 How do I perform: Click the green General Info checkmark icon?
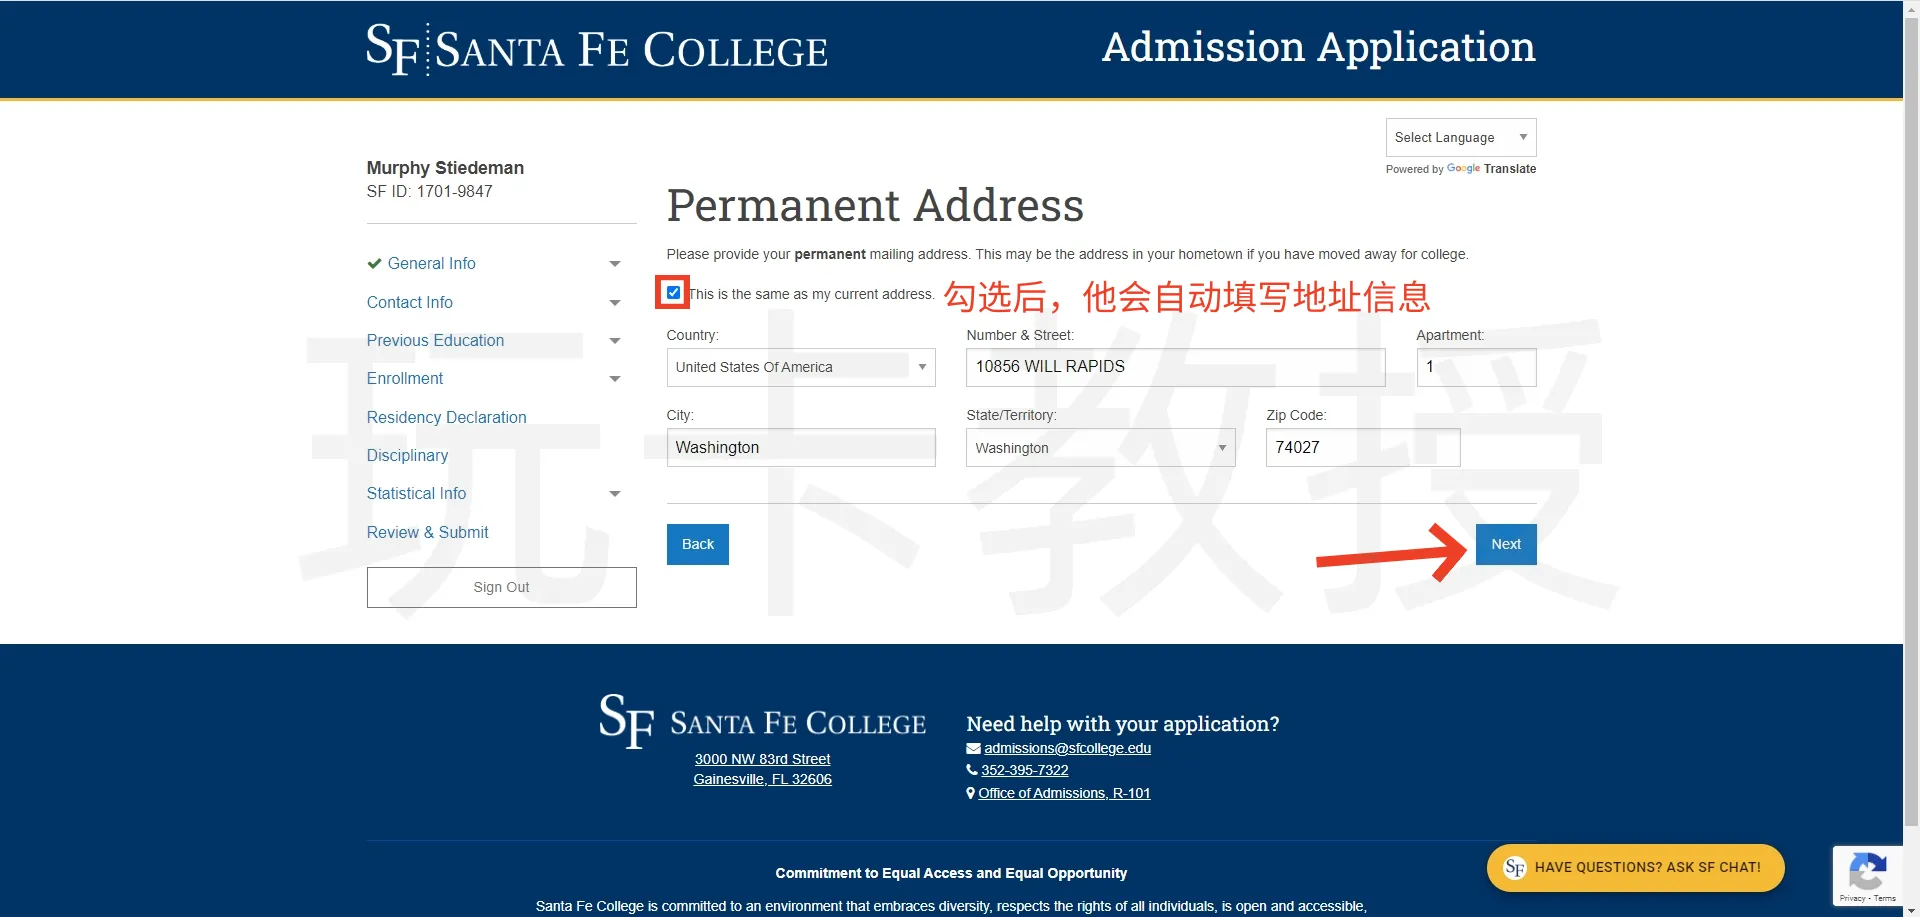(374, 264)
